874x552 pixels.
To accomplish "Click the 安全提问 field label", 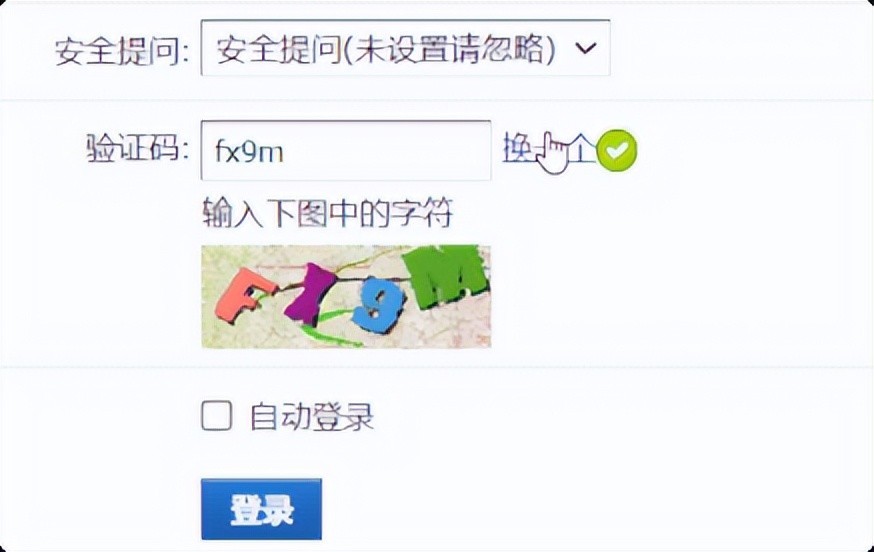I will (122, 52).
